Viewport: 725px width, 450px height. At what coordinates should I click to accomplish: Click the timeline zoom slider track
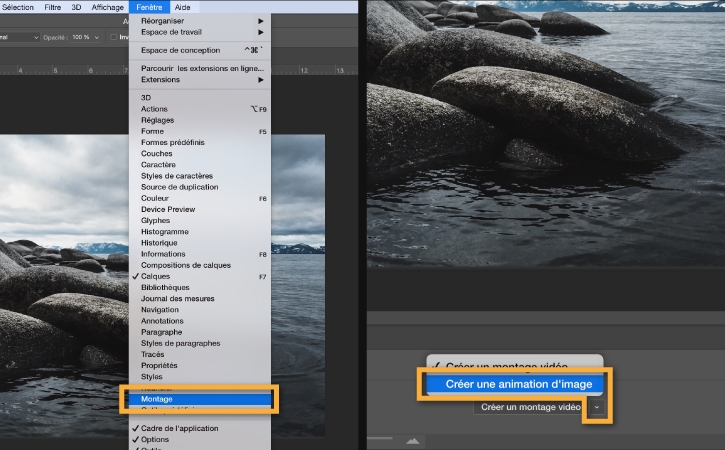380,438
